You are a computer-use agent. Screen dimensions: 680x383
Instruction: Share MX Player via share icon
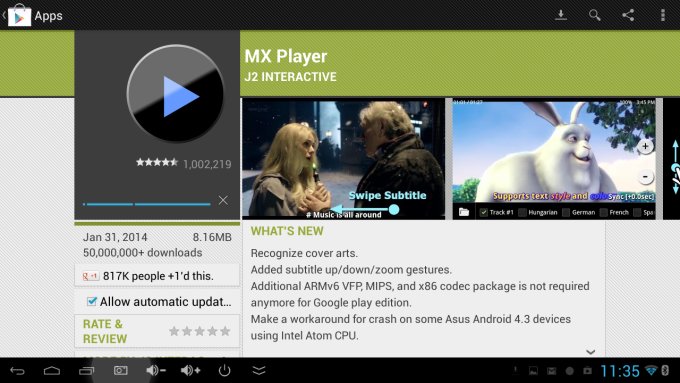[628, 15]
